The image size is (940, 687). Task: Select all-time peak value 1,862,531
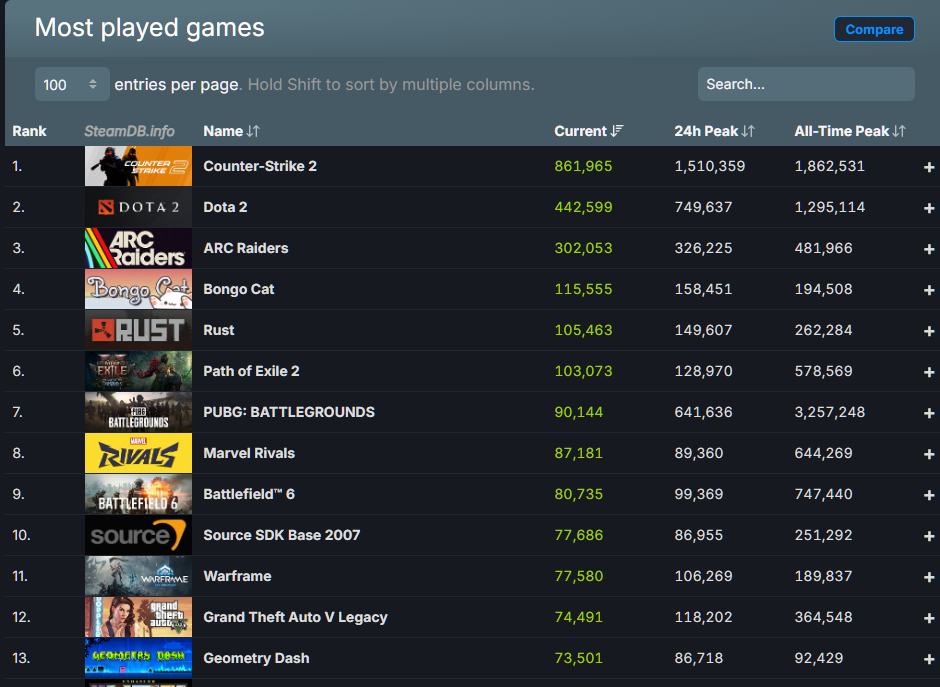[830, 166]
